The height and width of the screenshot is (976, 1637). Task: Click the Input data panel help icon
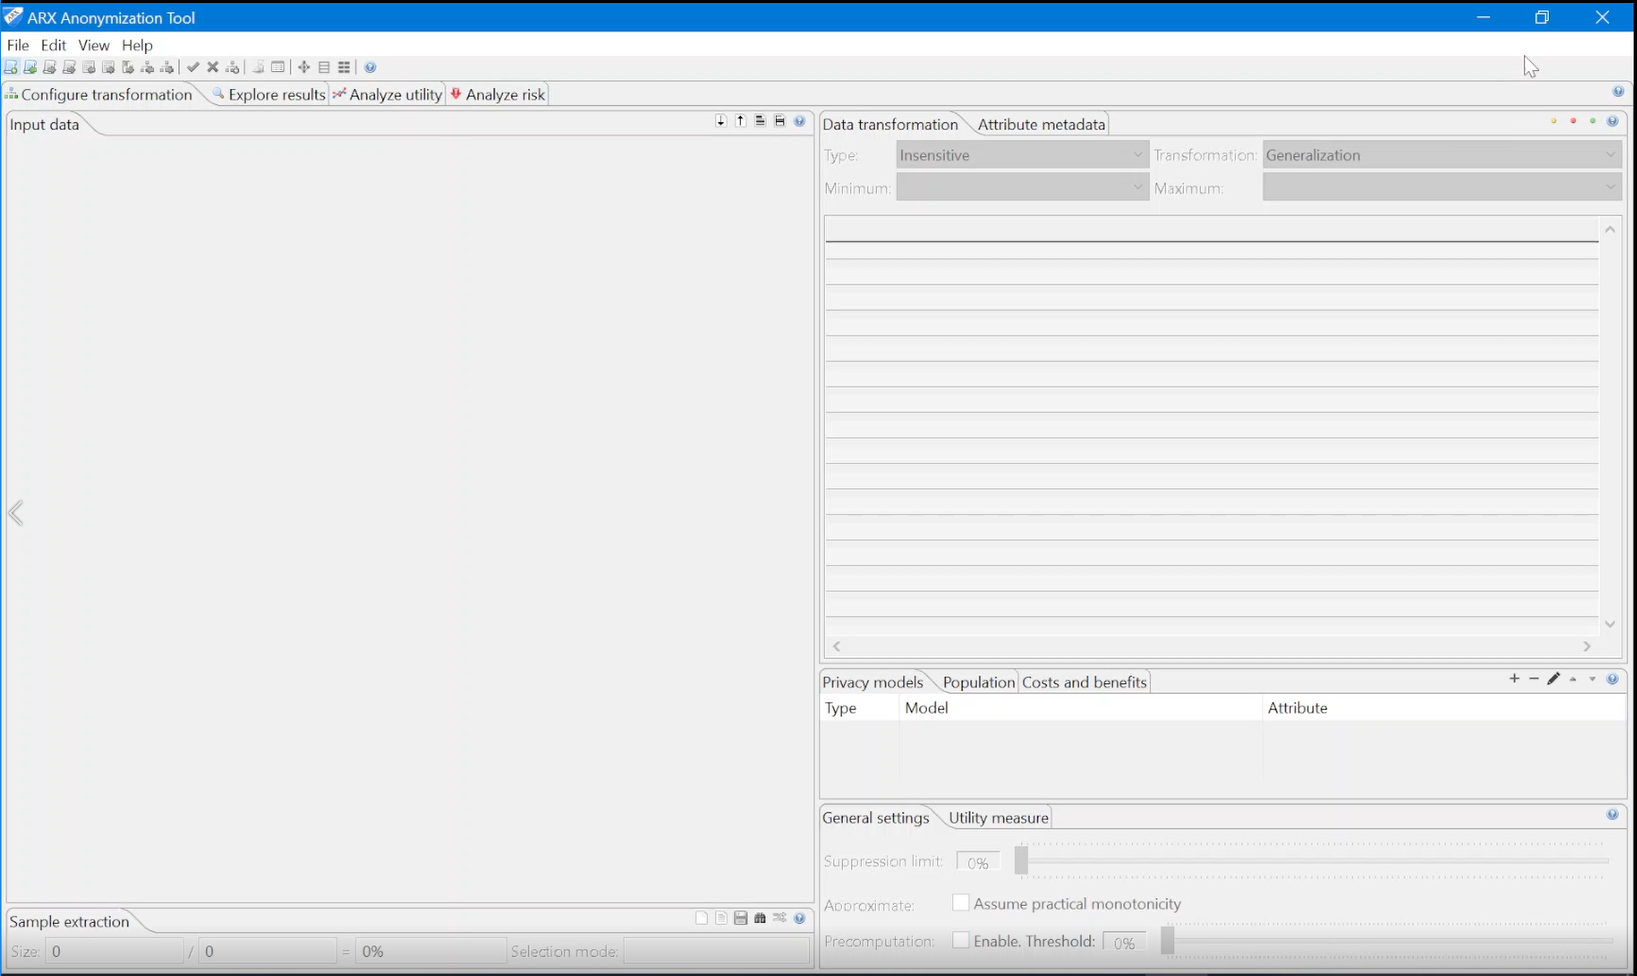click(800, 121)
